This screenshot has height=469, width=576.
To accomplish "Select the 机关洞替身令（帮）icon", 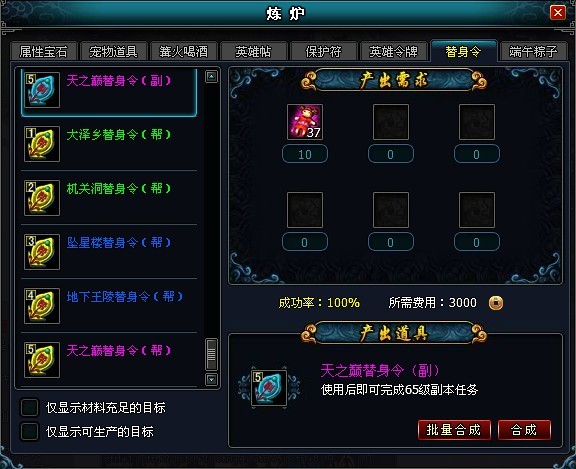I will (x=42, y=198).
